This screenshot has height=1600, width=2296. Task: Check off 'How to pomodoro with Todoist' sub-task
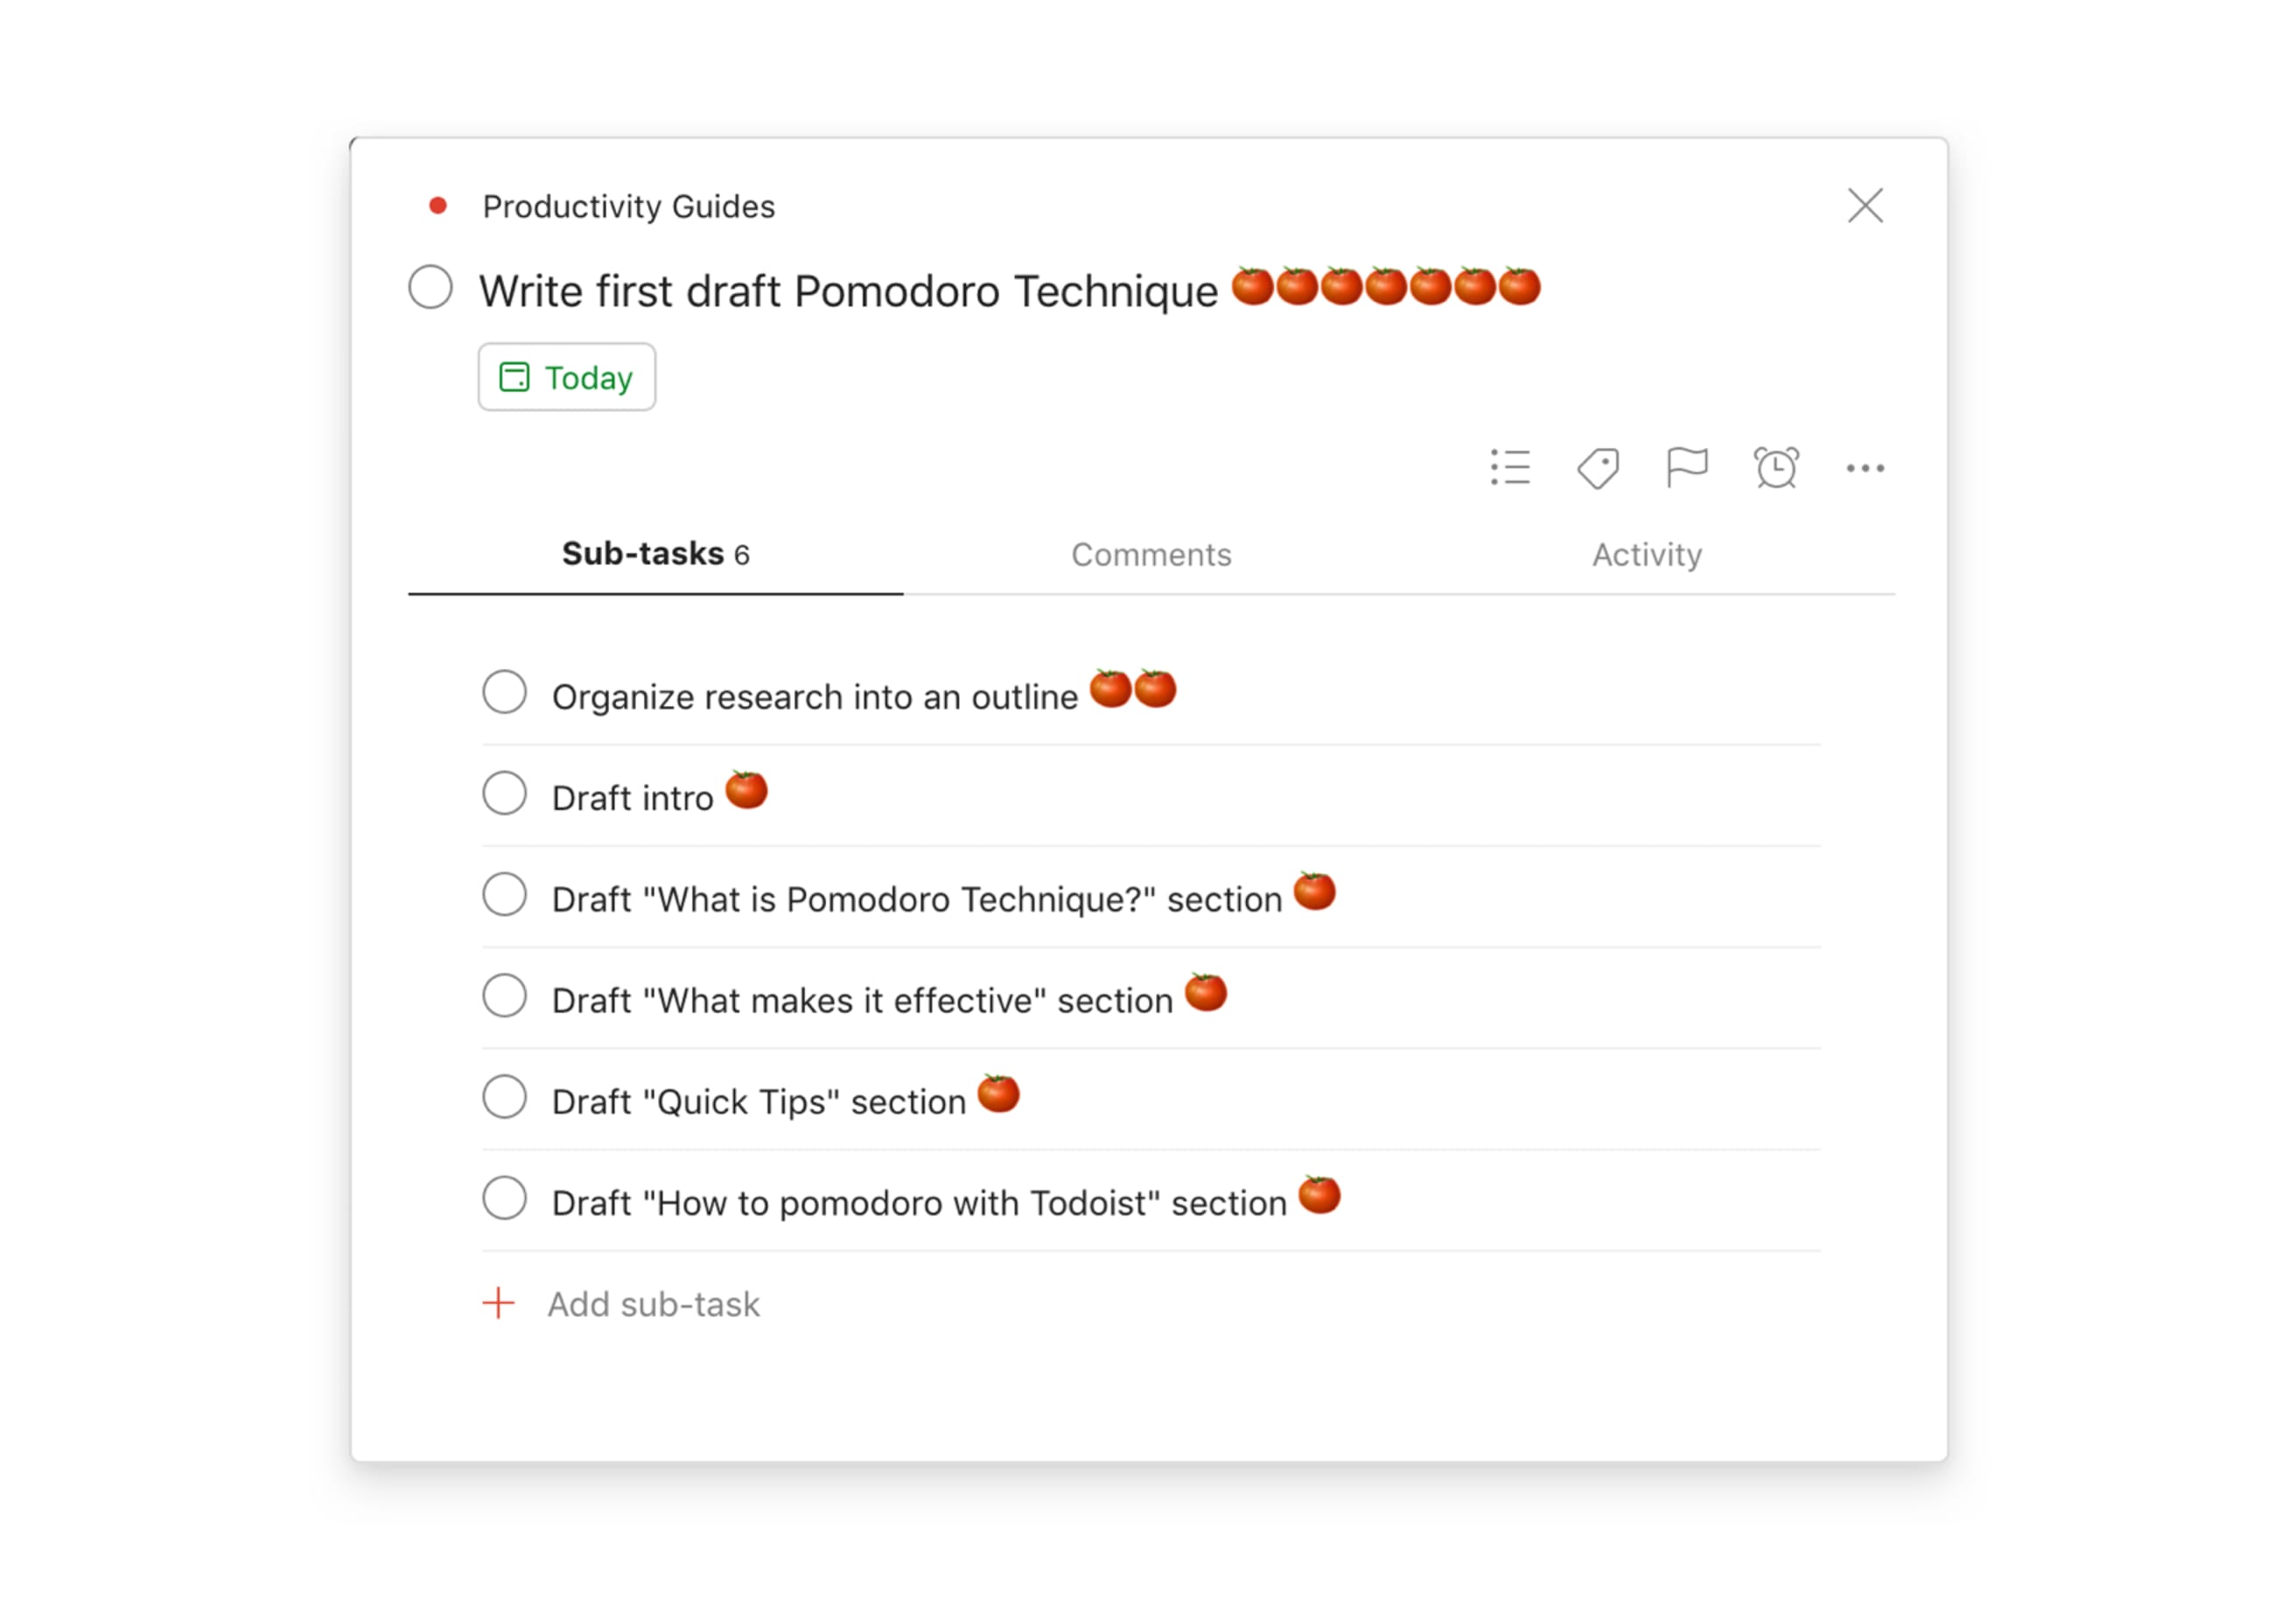click(504, 1198)
